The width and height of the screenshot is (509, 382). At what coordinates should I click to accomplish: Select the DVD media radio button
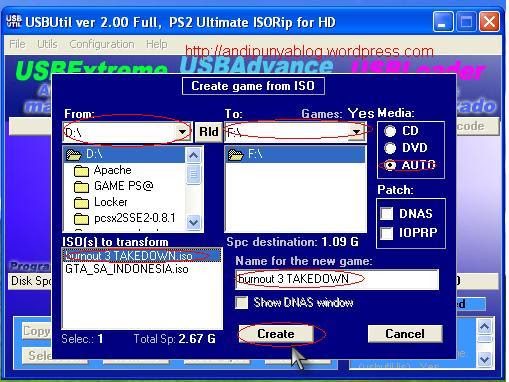390,148
